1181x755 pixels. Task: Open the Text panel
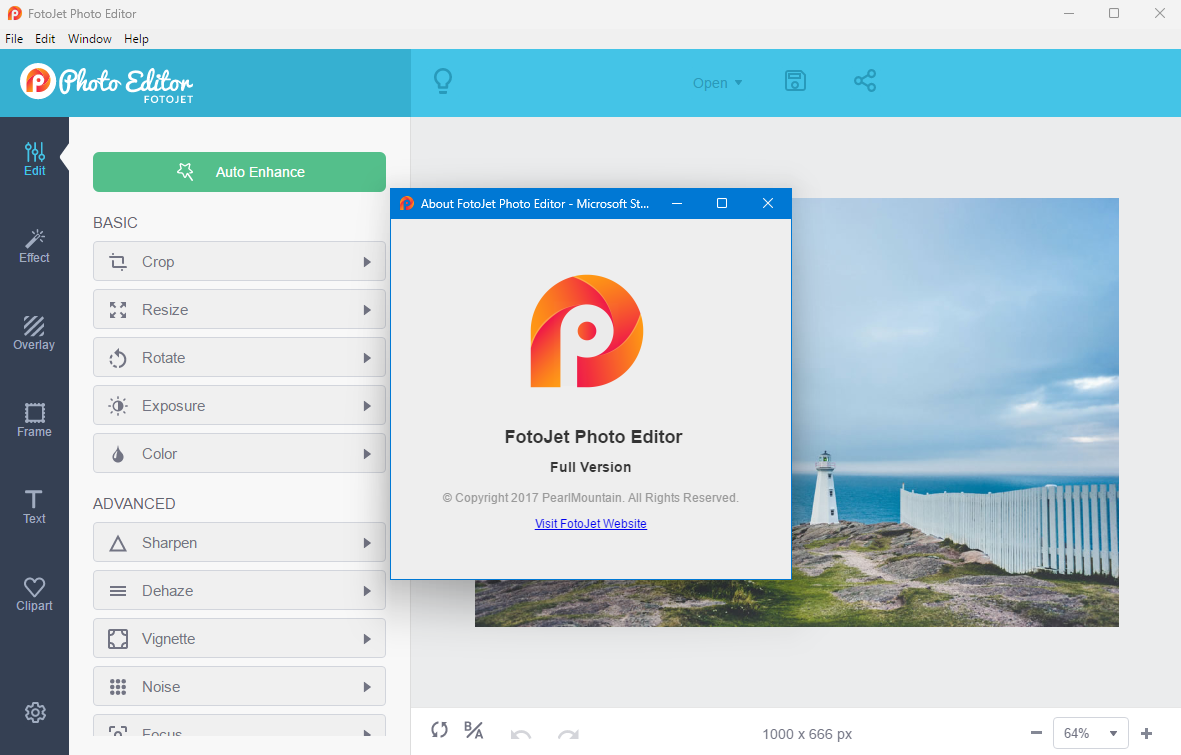coord(35,507)
